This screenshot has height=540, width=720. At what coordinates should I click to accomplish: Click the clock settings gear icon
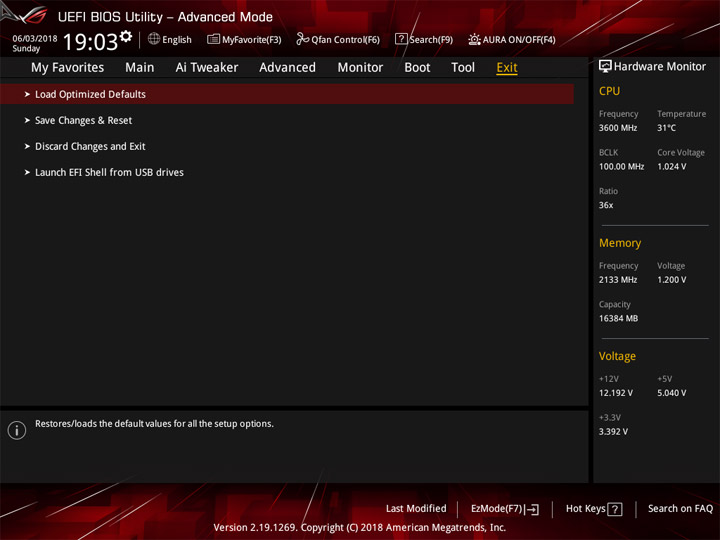(x=126, y=36)
